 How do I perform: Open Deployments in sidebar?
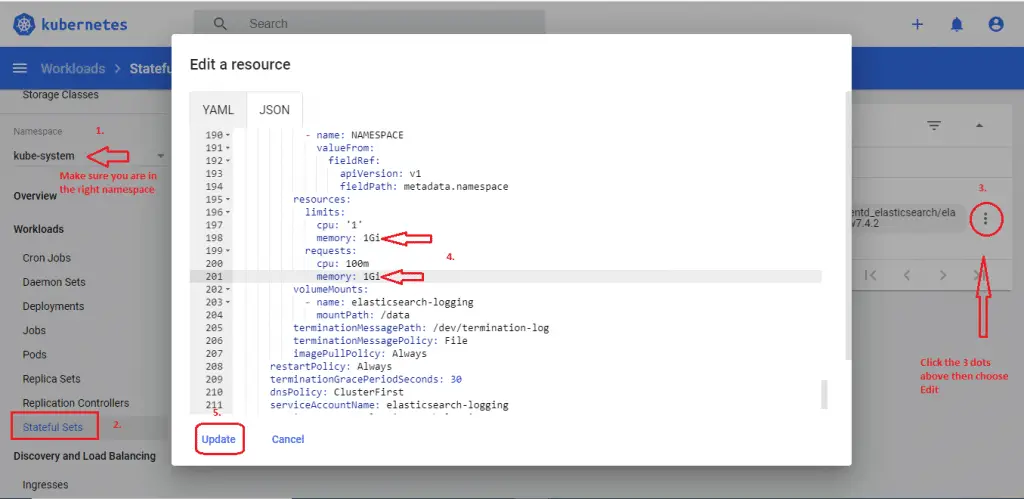point(54,306)
